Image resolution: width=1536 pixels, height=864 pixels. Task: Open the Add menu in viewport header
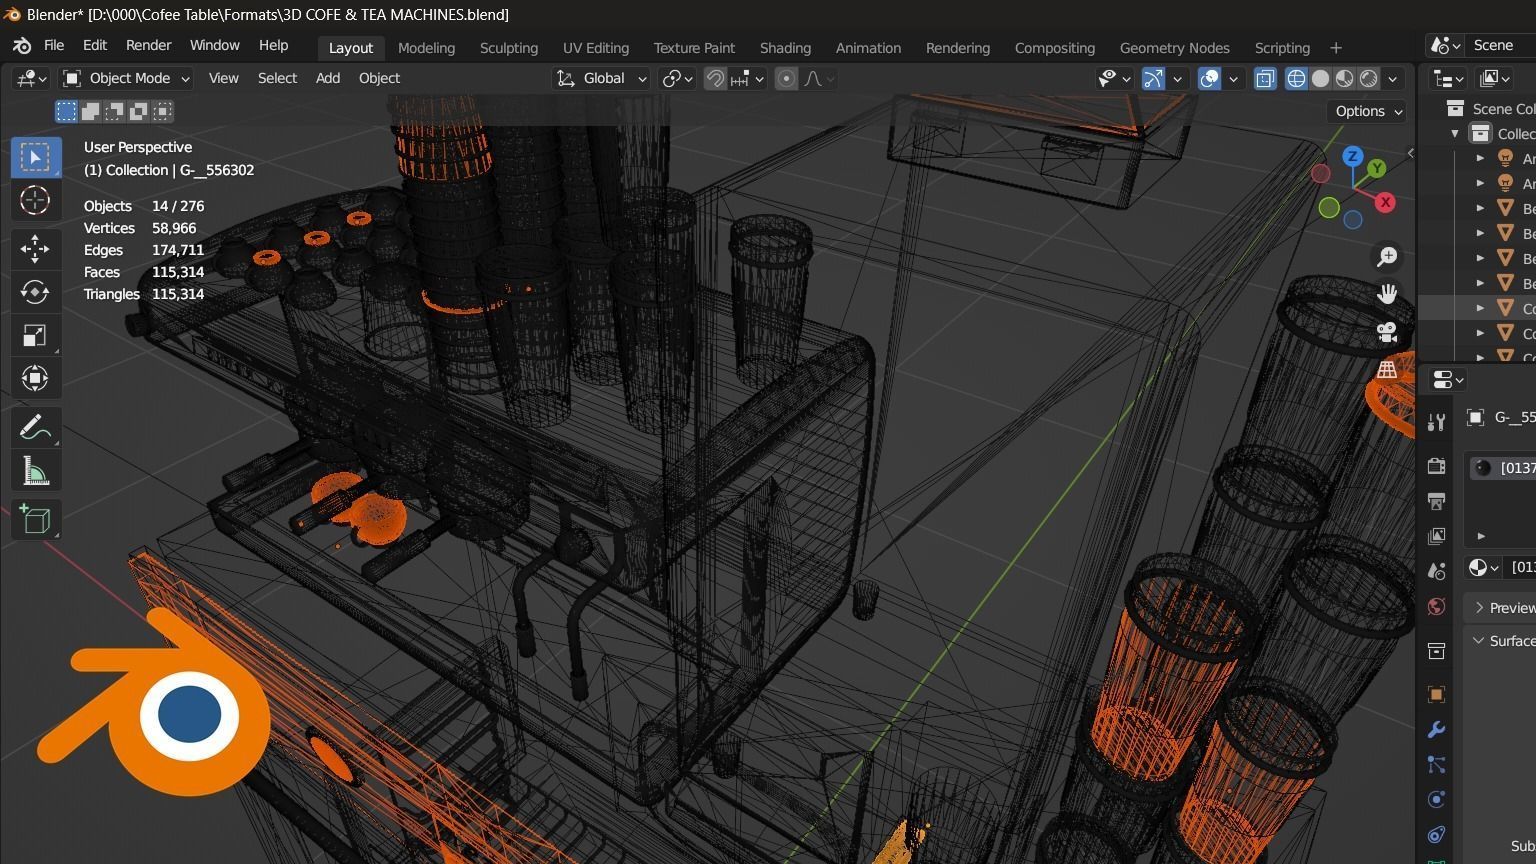328,78
